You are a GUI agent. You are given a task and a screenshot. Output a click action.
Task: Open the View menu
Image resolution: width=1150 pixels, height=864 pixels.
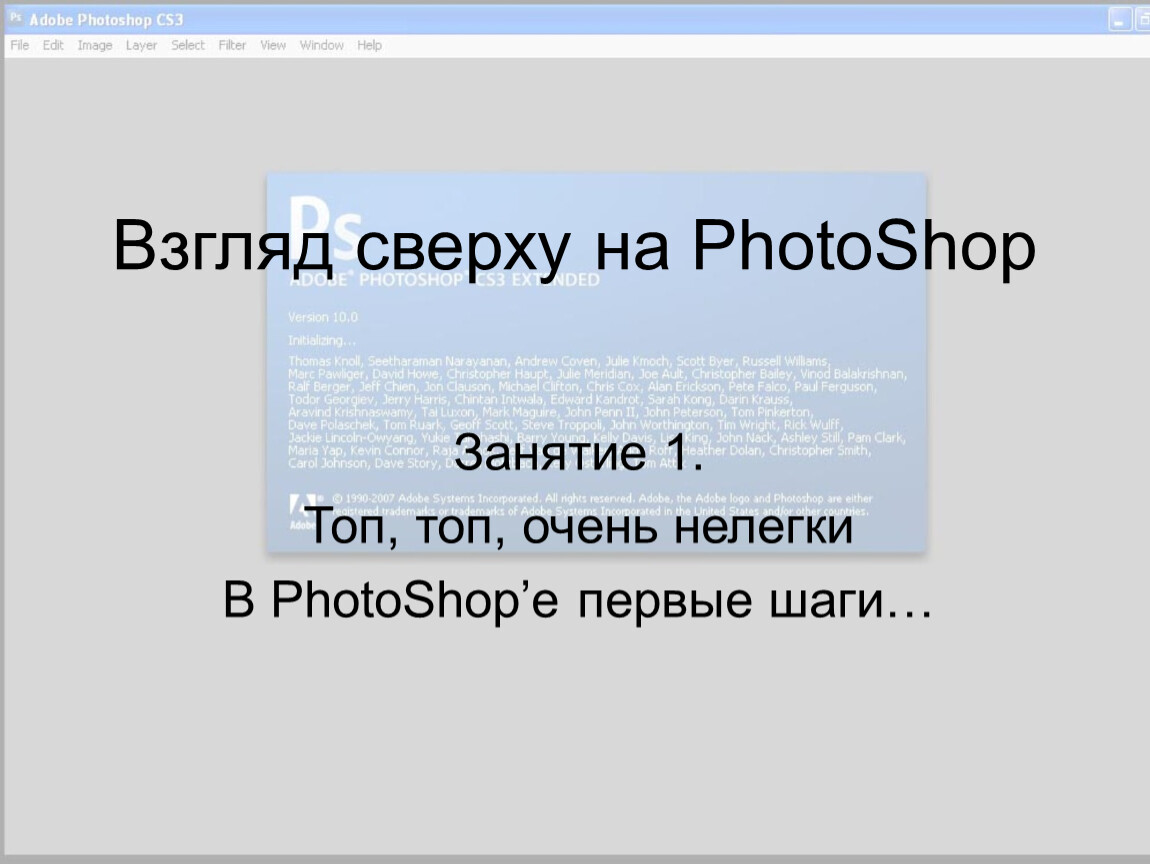click(x=273, y=45)
